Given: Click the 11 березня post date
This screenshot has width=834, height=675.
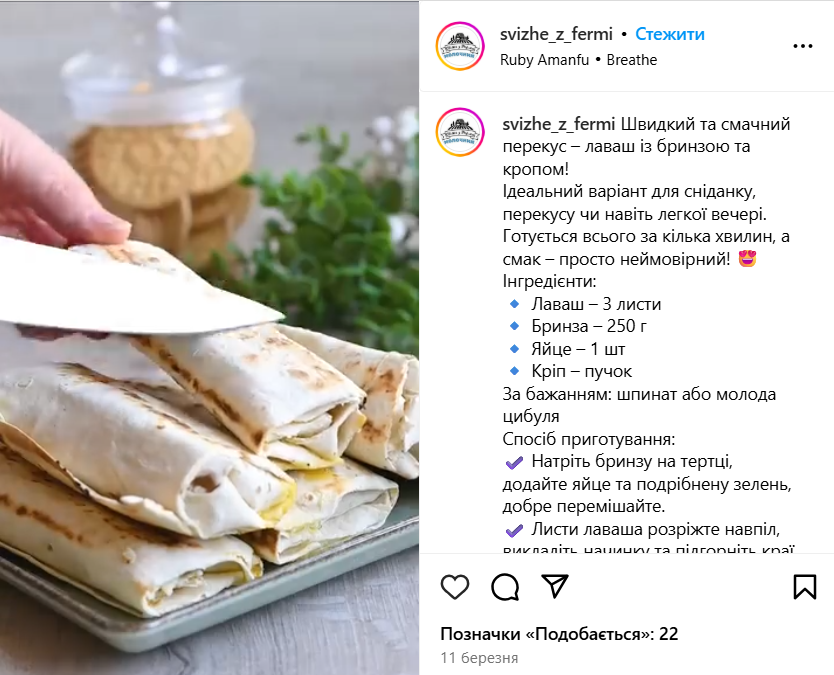Looking at the screenshot, I should 479,658.
